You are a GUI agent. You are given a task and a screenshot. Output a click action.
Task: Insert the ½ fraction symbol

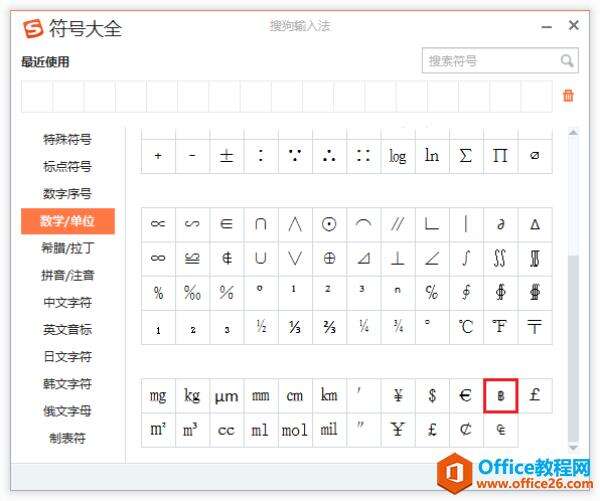[260, 326]
